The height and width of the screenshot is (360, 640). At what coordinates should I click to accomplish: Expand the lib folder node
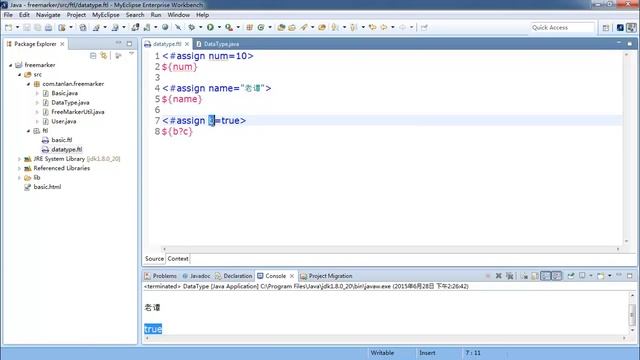(19, 178)
